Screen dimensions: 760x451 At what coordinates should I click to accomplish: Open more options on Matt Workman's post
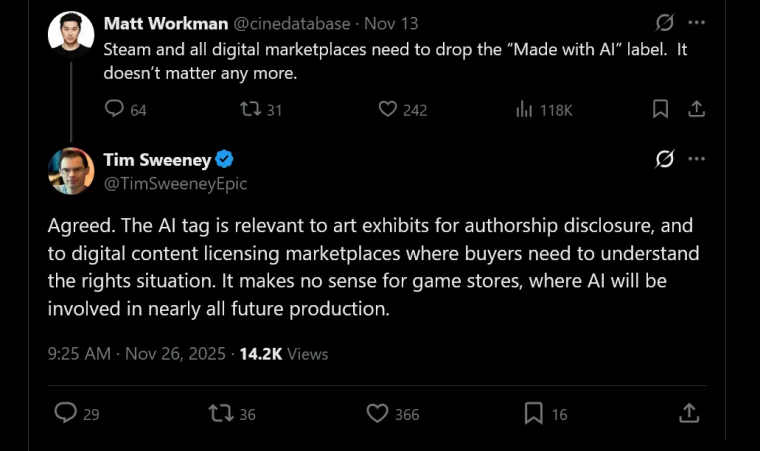pos(697,22)
